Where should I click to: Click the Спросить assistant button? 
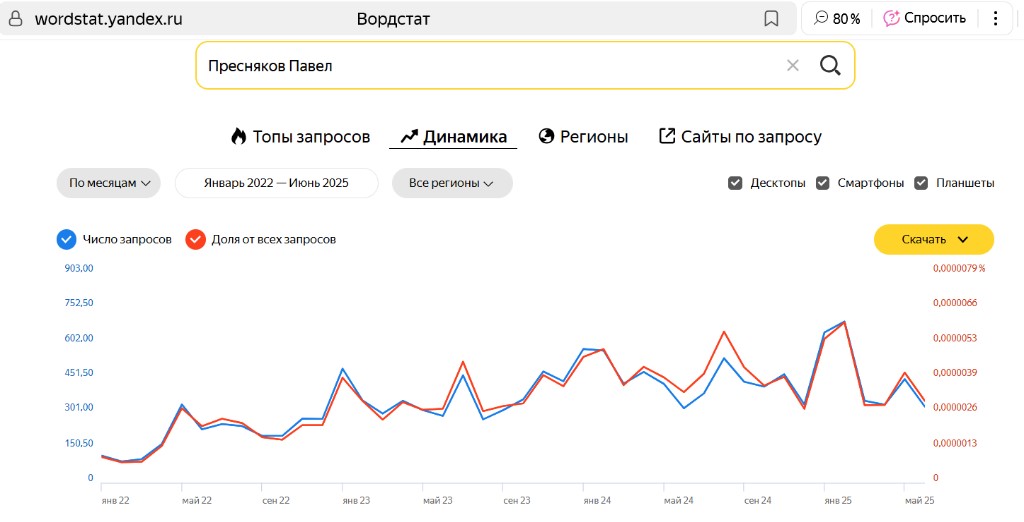click(925, 19)
